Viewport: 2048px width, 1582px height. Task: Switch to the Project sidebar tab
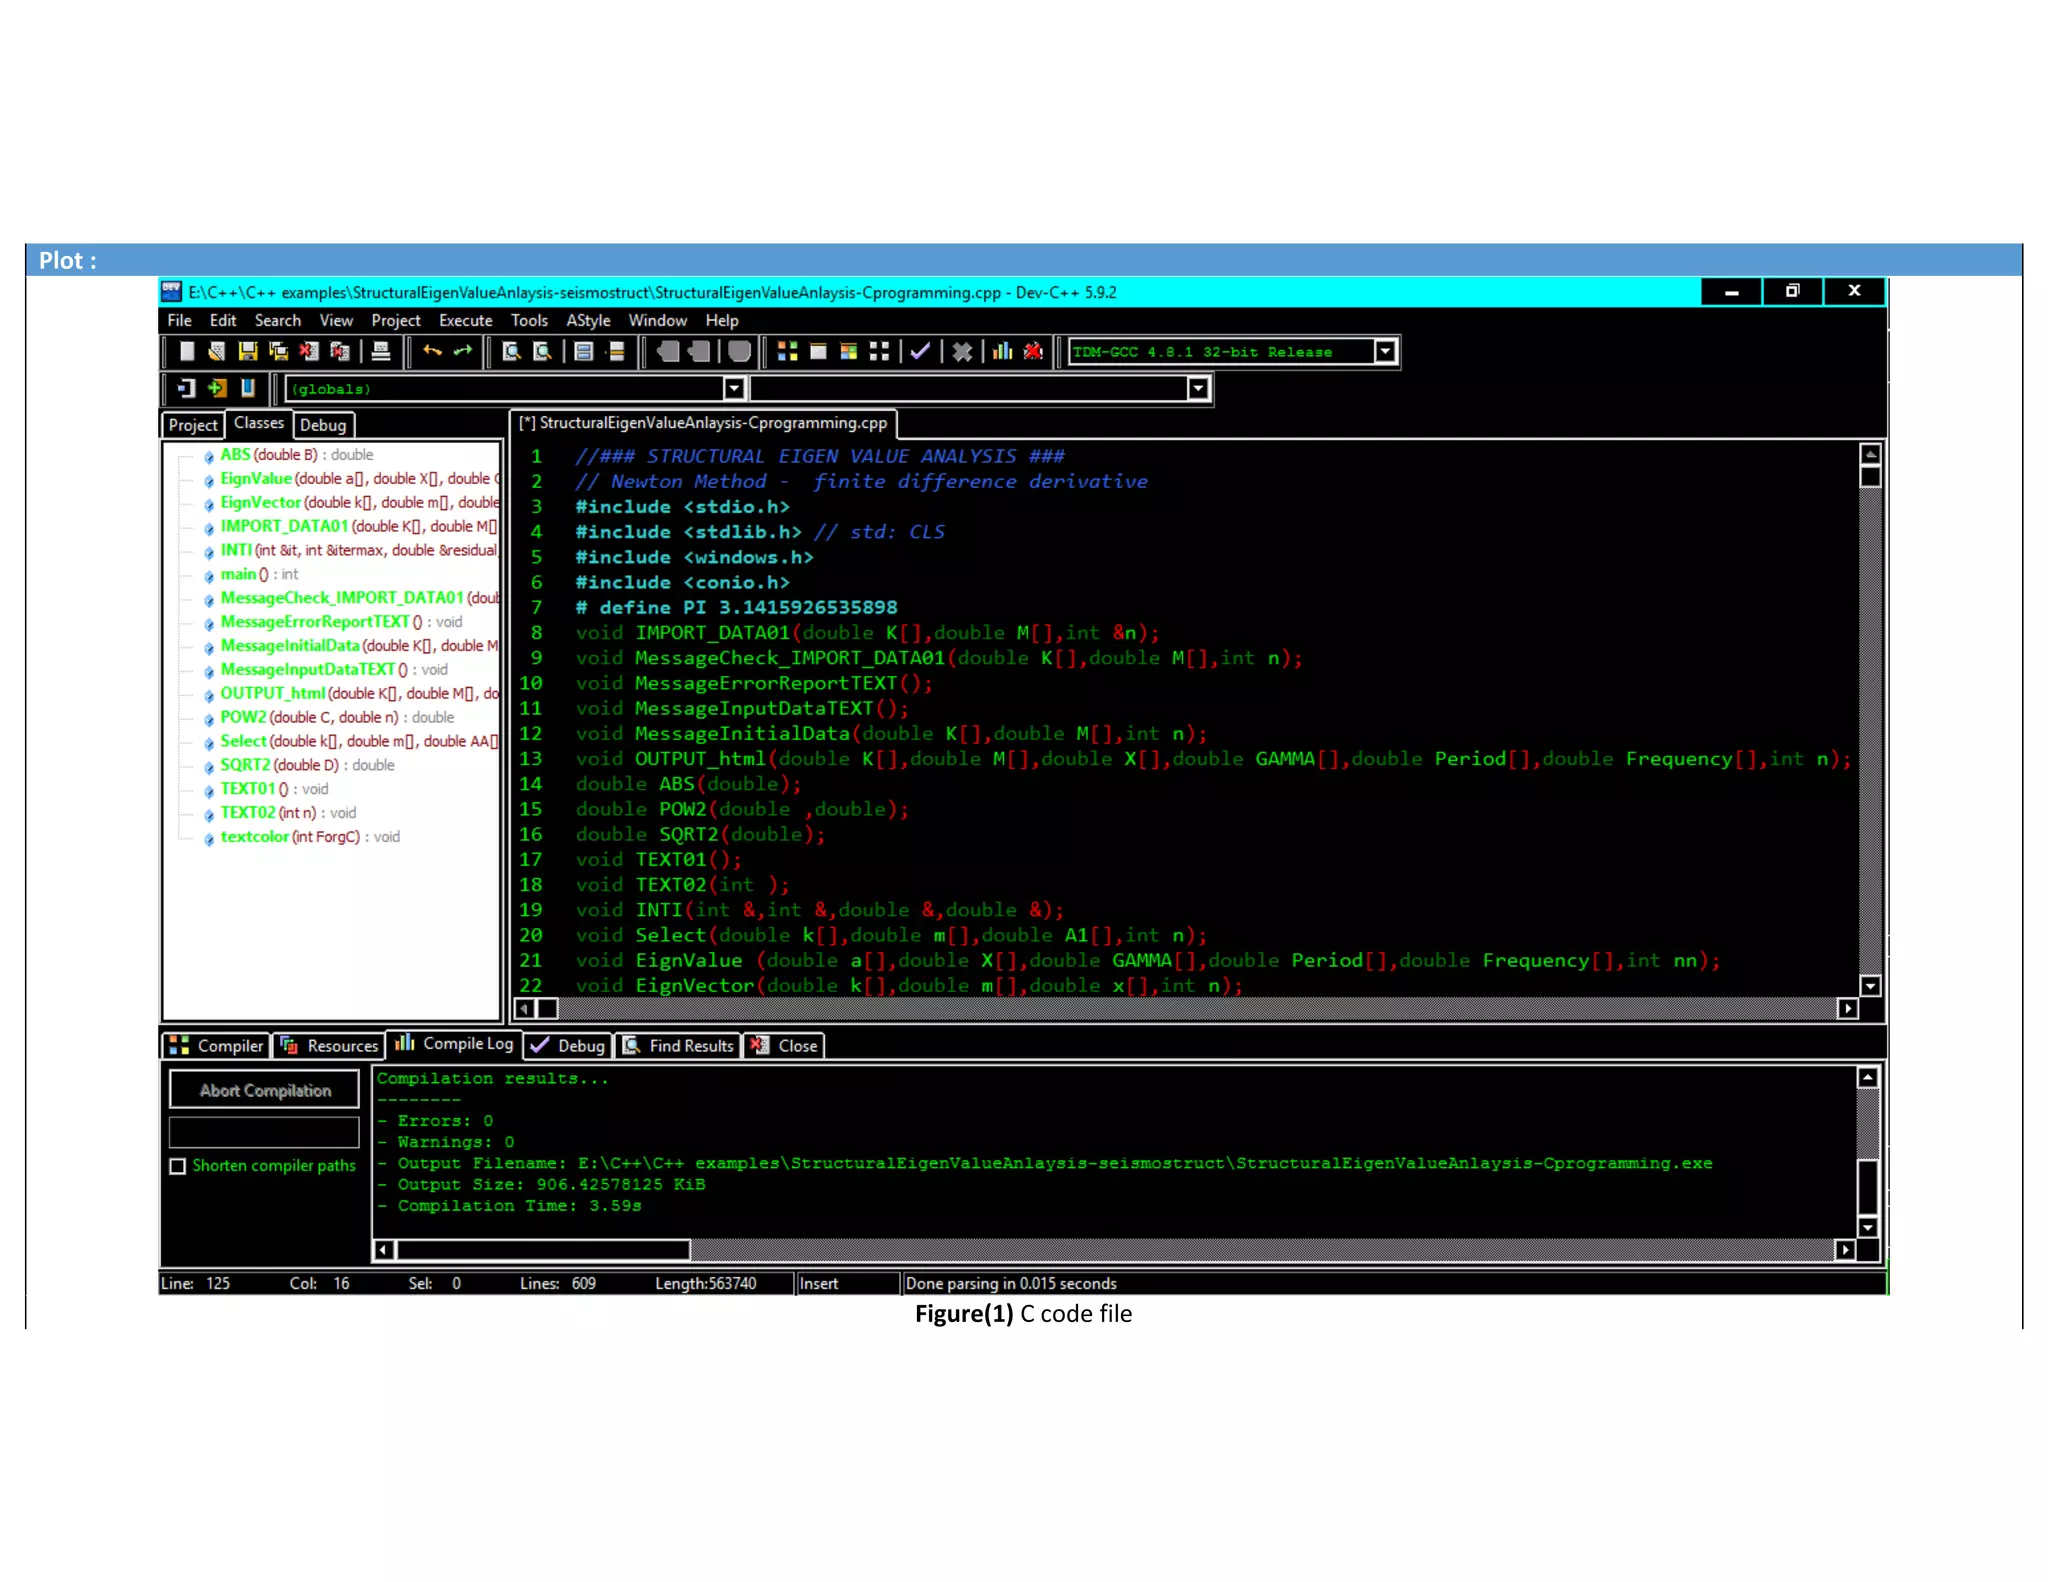(192, 425)
